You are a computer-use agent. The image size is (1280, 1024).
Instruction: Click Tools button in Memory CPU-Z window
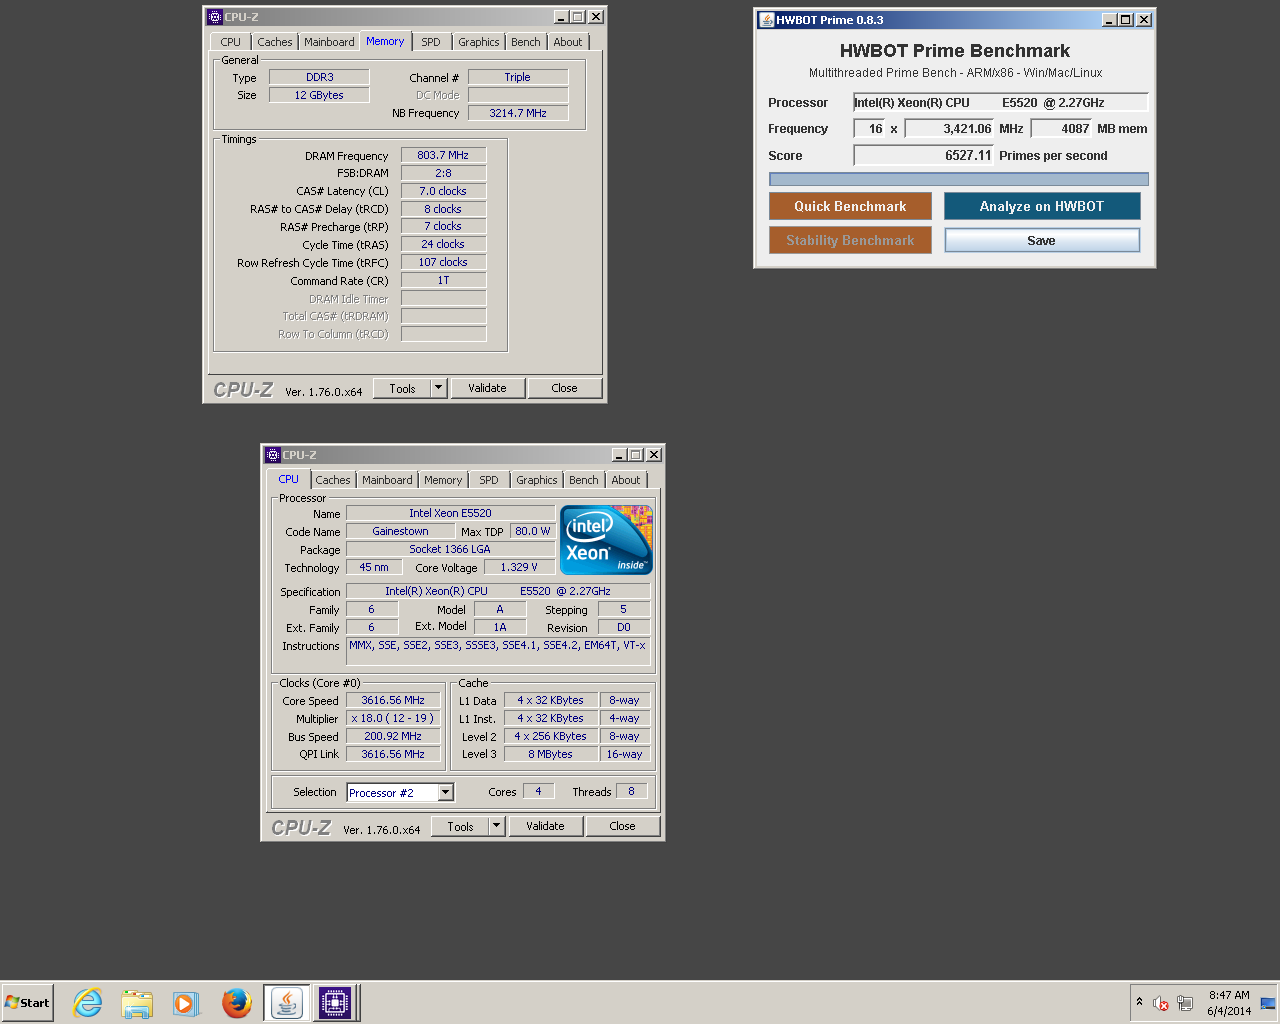tap(402, 388)
